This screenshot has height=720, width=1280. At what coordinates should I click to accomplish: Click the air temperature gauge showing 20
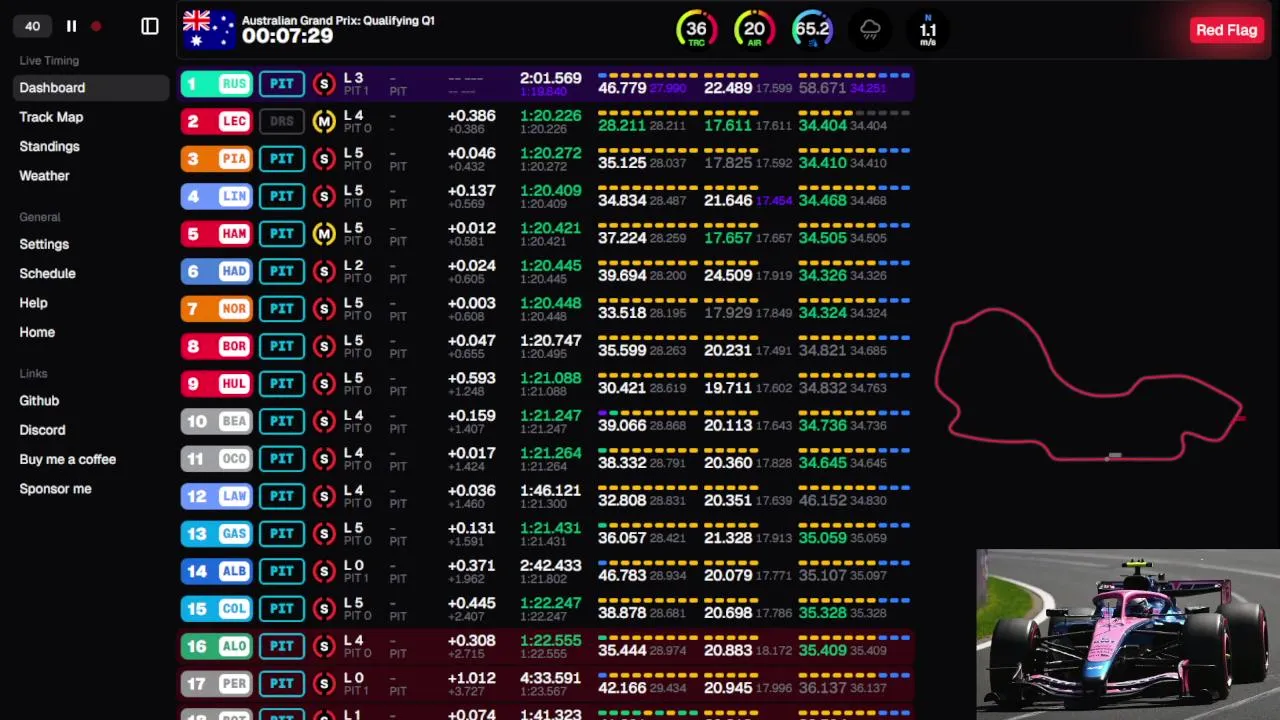pos(754,30)
